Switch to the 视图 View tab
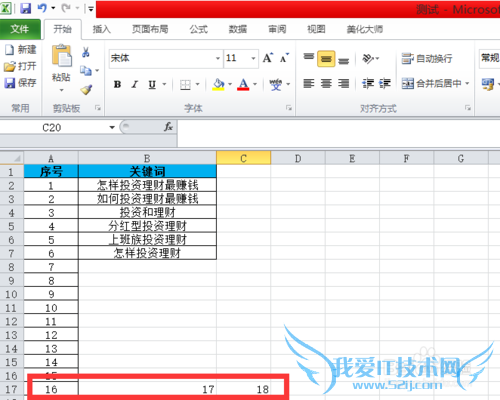Image resolution: width=500 pixels, height=400 pixels. pos(316,29)
